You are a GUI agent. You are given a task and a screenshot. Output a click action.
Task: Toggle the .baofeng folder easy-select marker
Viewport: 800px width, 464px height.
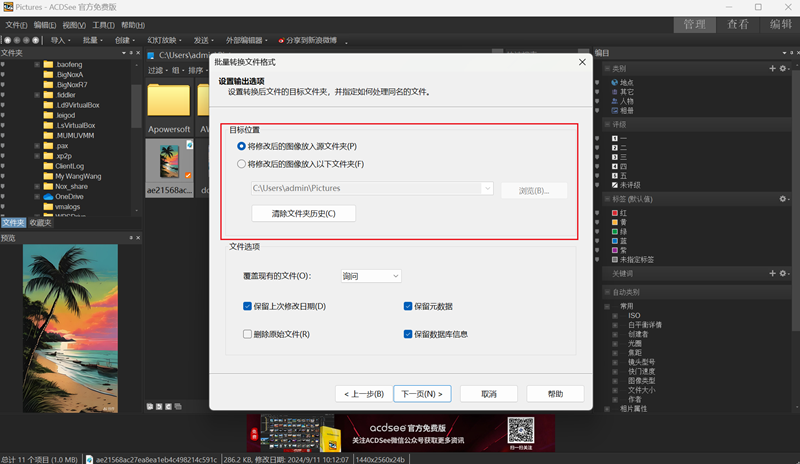[x=3, y=64]
